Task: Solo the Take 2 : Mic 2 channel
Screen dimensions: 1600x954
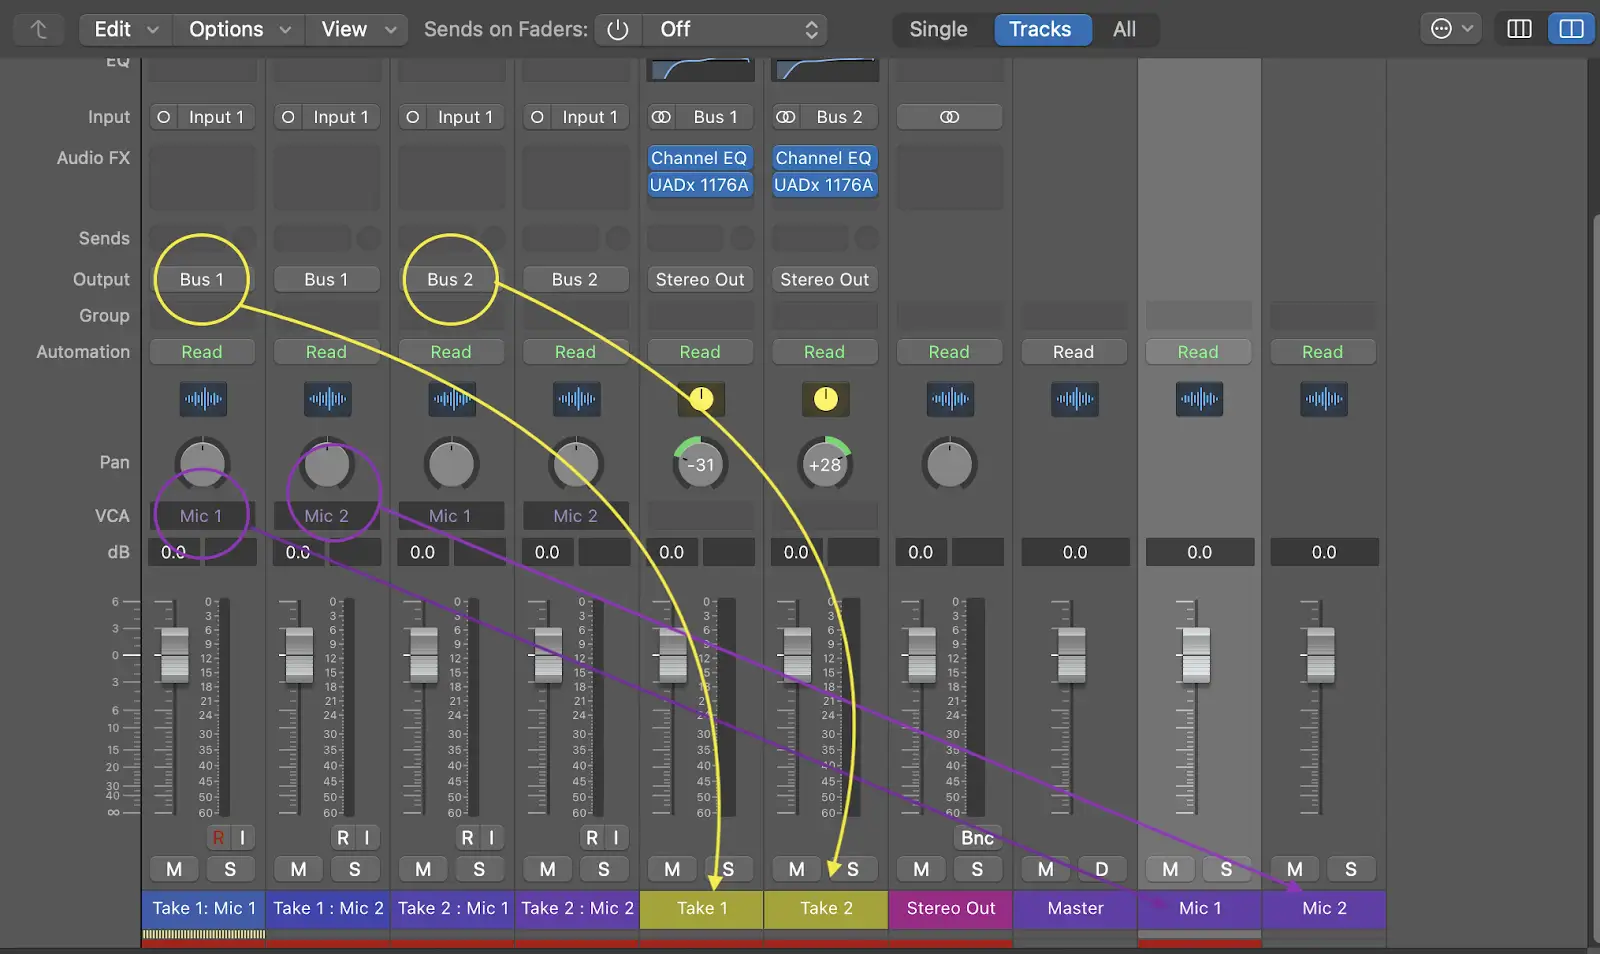Action: [603, 869]
